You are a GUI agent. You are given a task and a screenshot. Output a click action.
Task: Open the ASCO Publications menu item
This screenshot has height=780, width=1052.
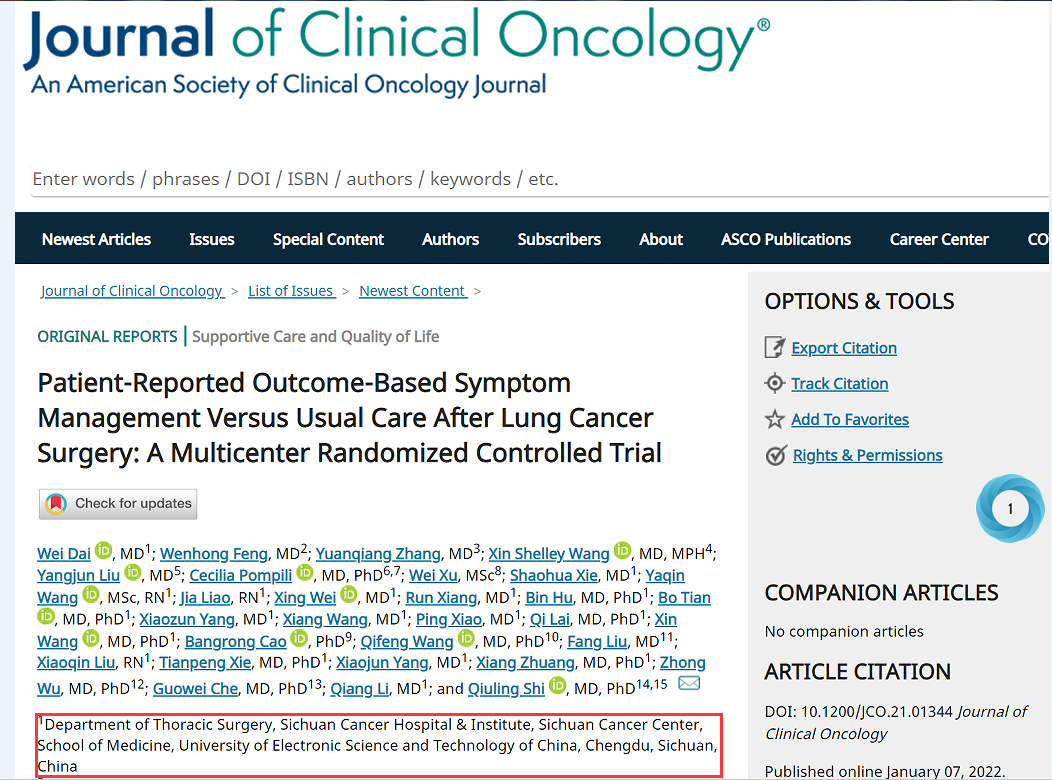tap(786, 239)
